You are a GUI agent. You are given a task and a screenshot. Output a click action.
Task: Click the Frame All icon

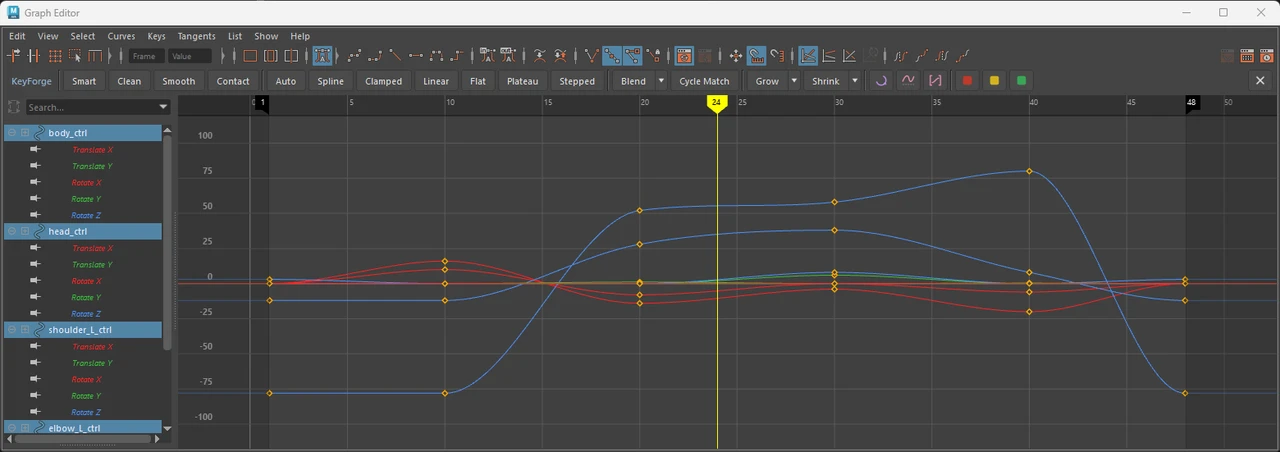250,56
